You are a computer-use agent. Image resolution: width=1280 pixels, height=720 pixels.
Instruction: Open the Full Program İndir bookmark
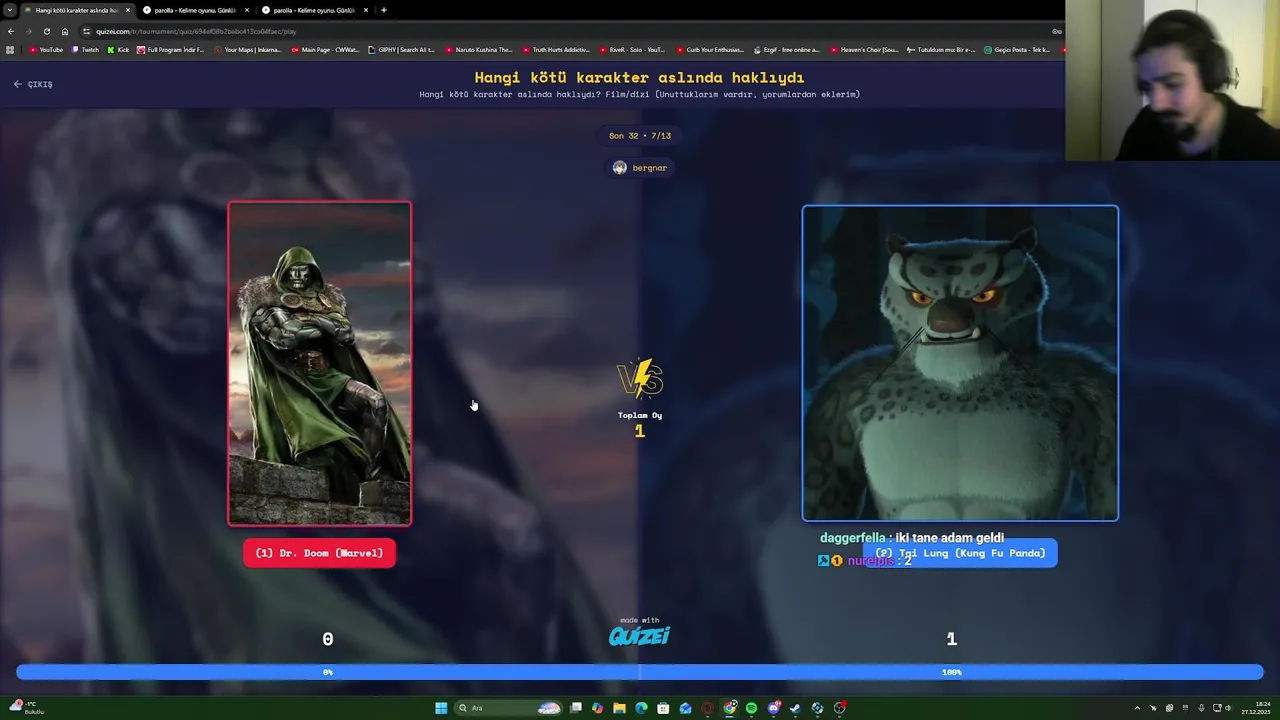[171, 50]
